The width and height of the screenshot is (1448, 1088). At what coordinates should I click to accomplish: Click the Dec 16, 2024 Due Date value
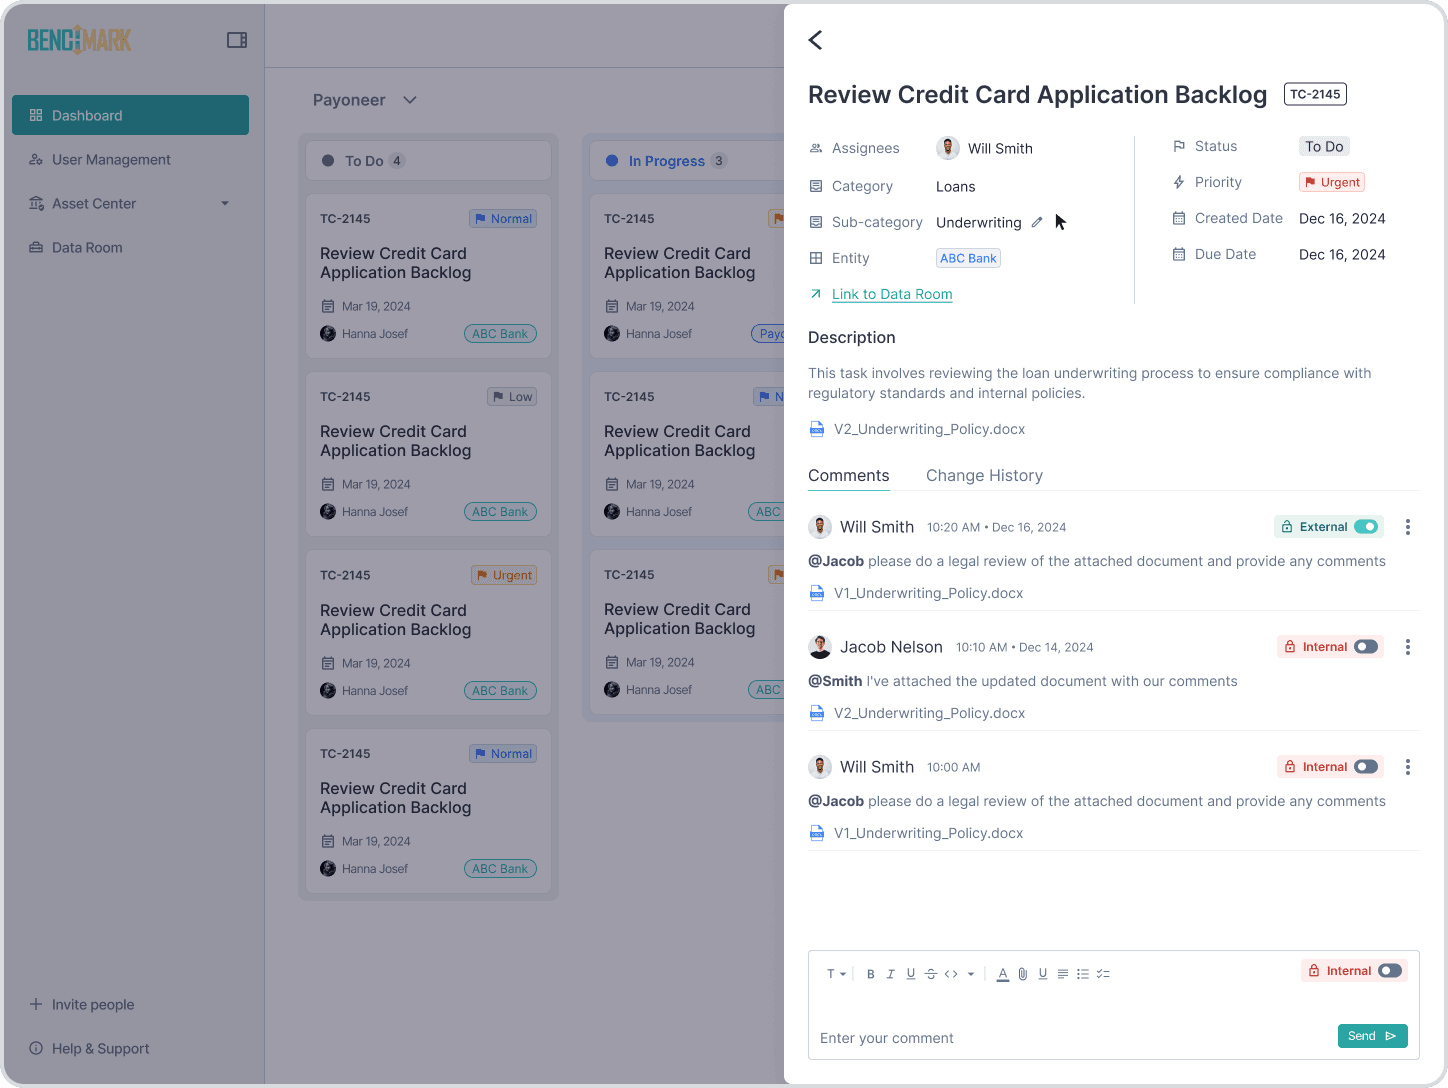[x=1342, y=254]
